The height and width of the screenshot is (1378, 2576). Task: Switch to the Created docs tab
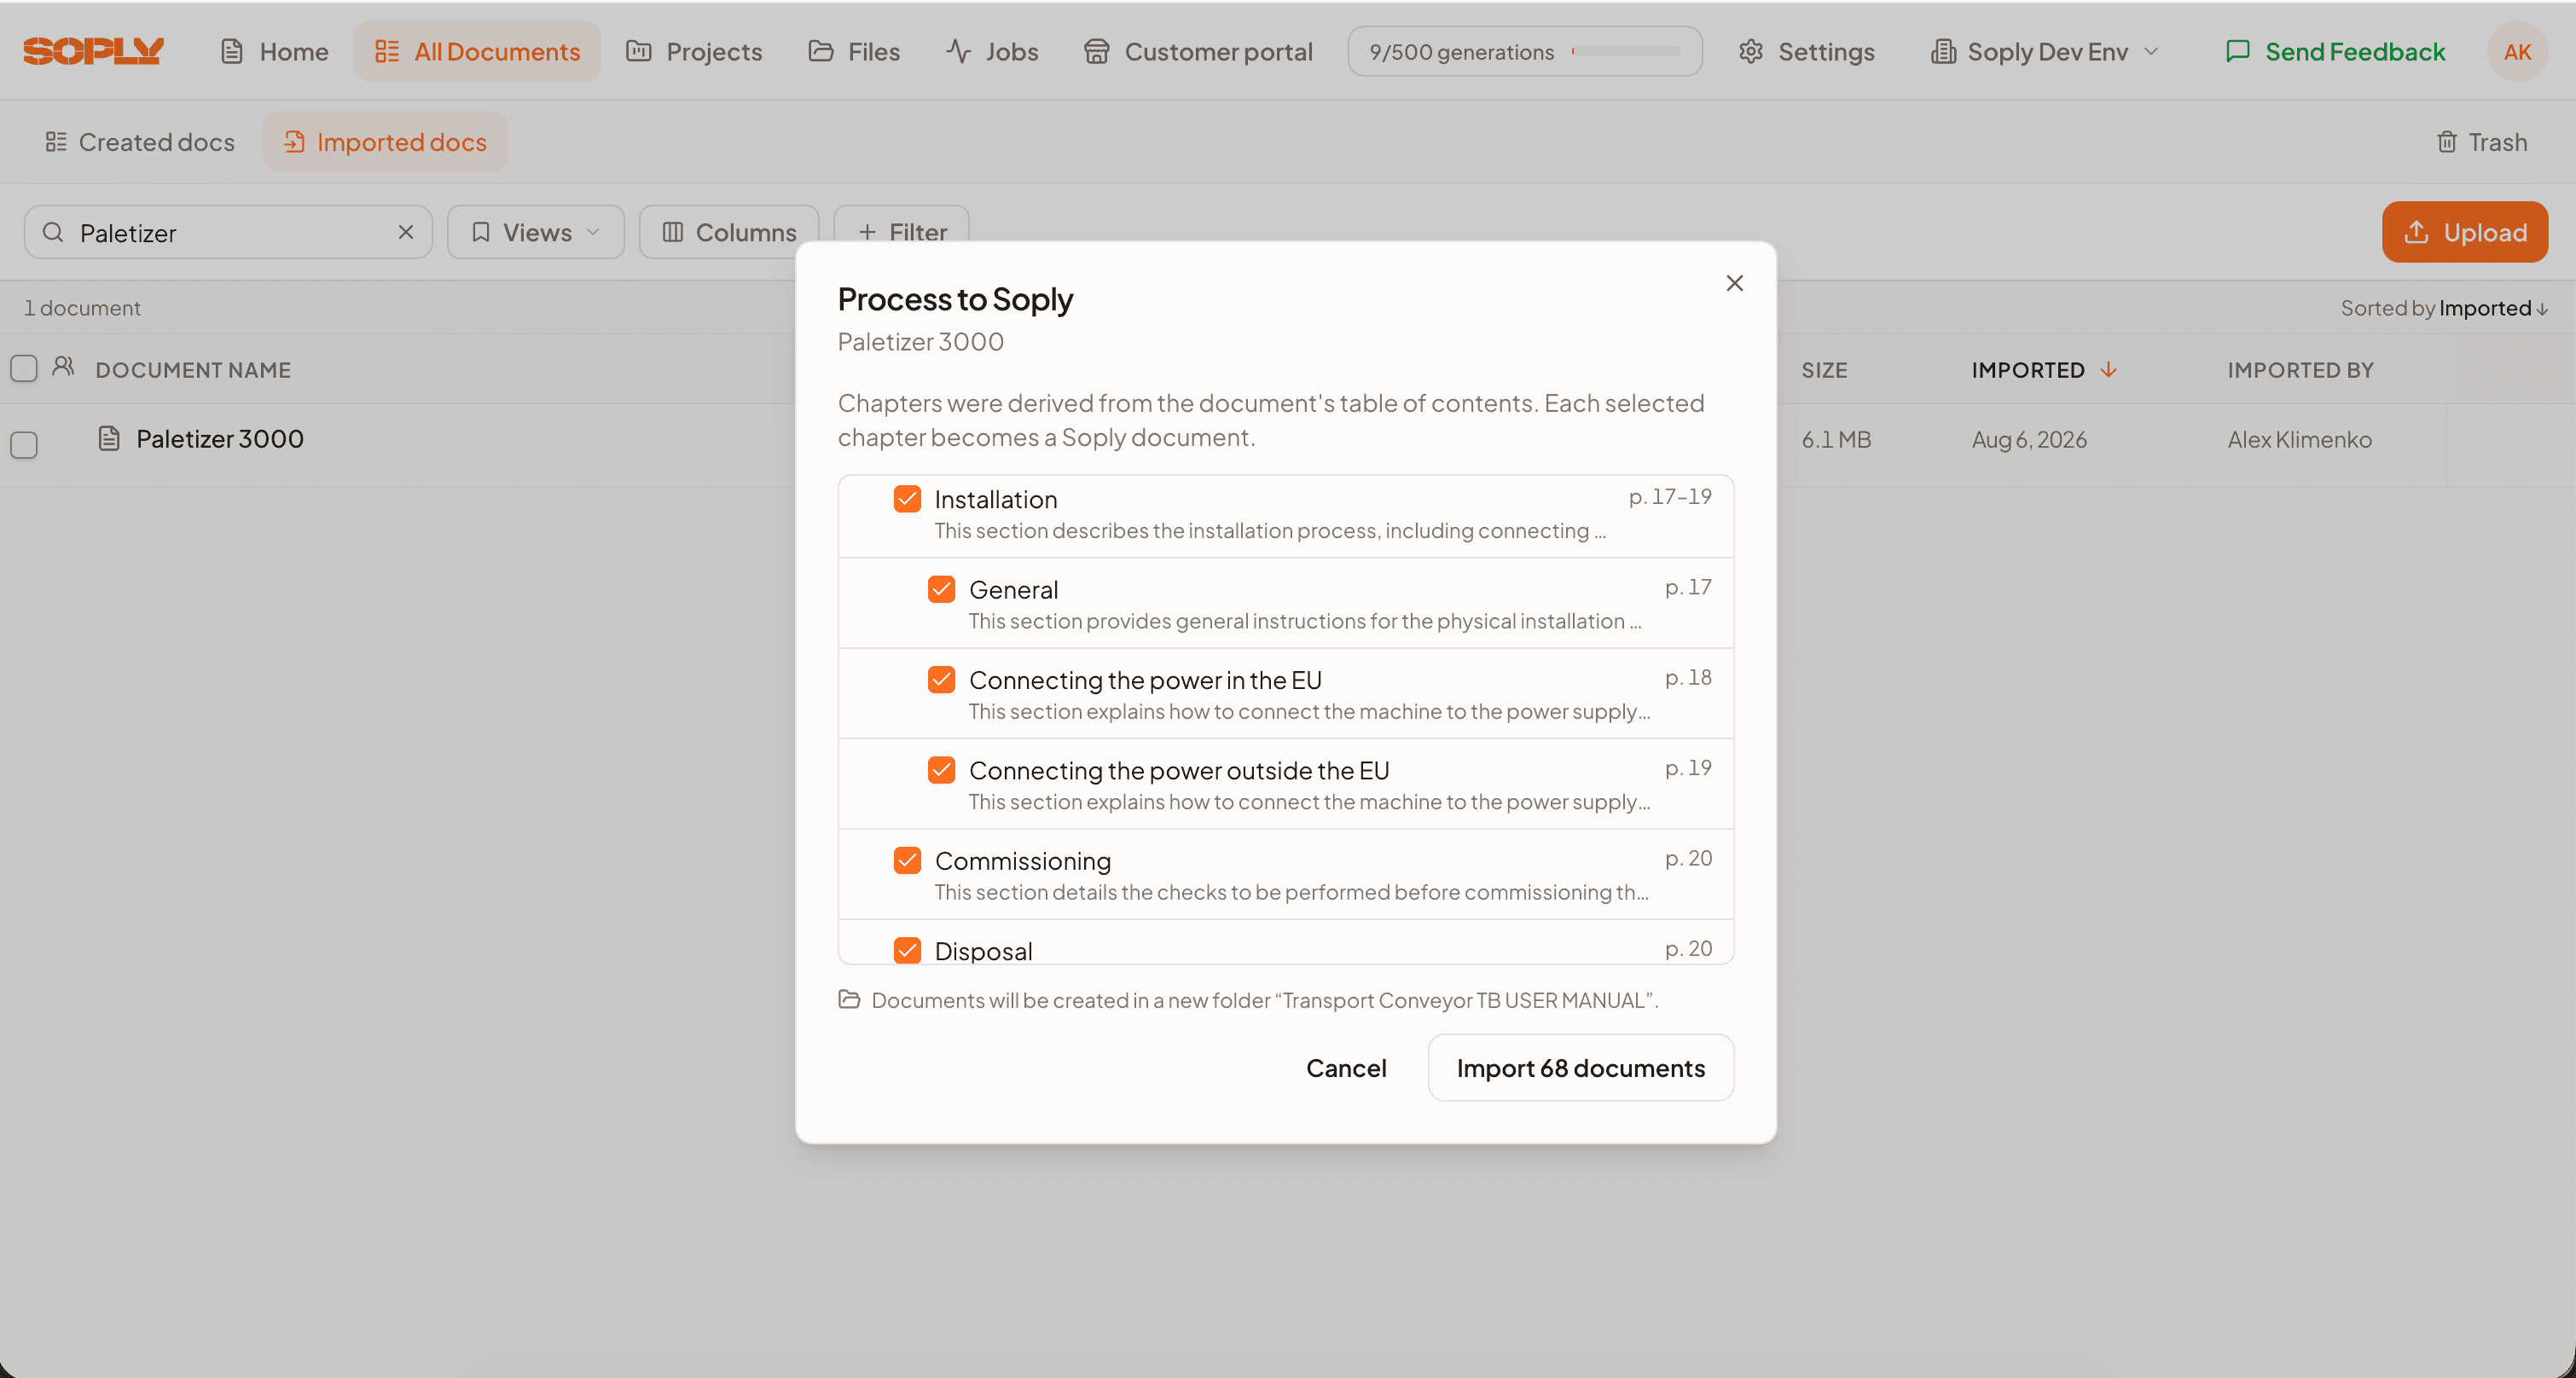(140, 142)
